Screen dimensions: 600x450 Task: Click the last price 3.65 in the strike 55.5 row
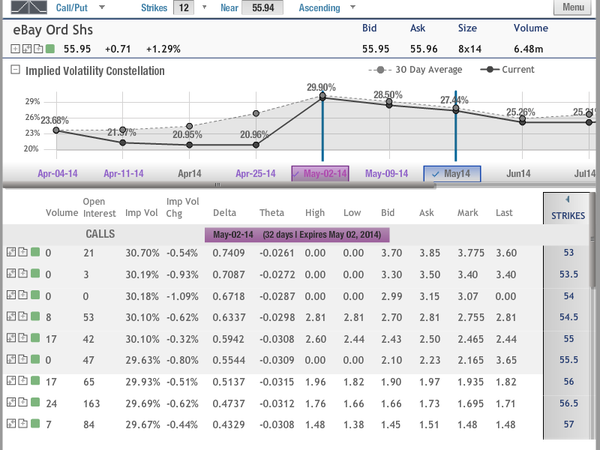pos(506,360)
